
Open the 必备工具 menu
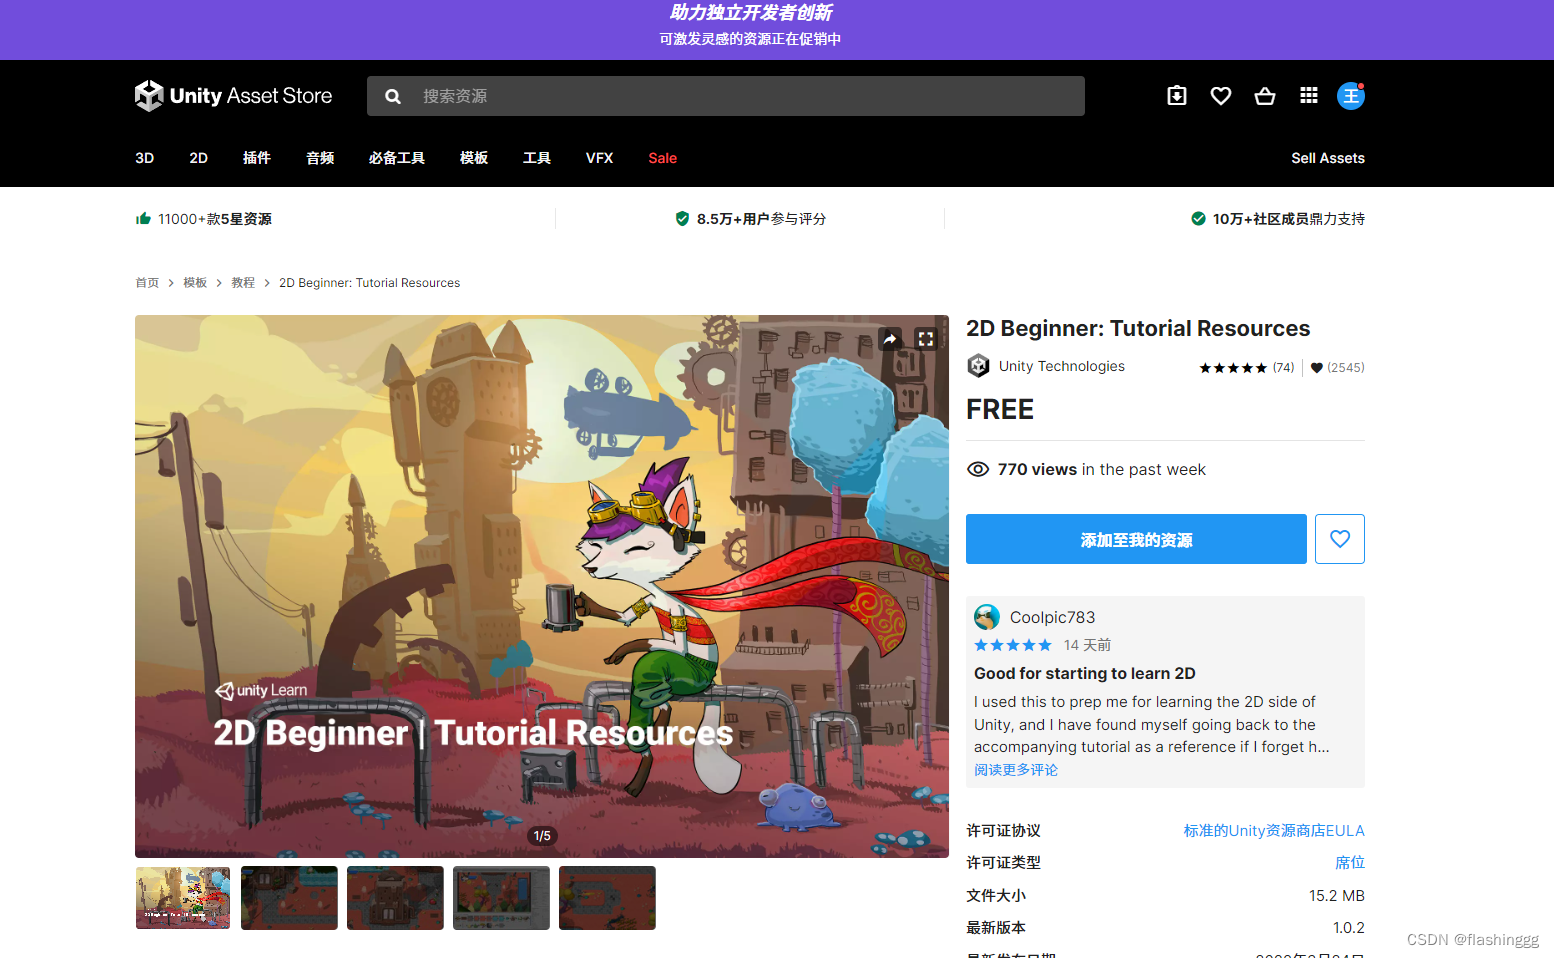397,158
